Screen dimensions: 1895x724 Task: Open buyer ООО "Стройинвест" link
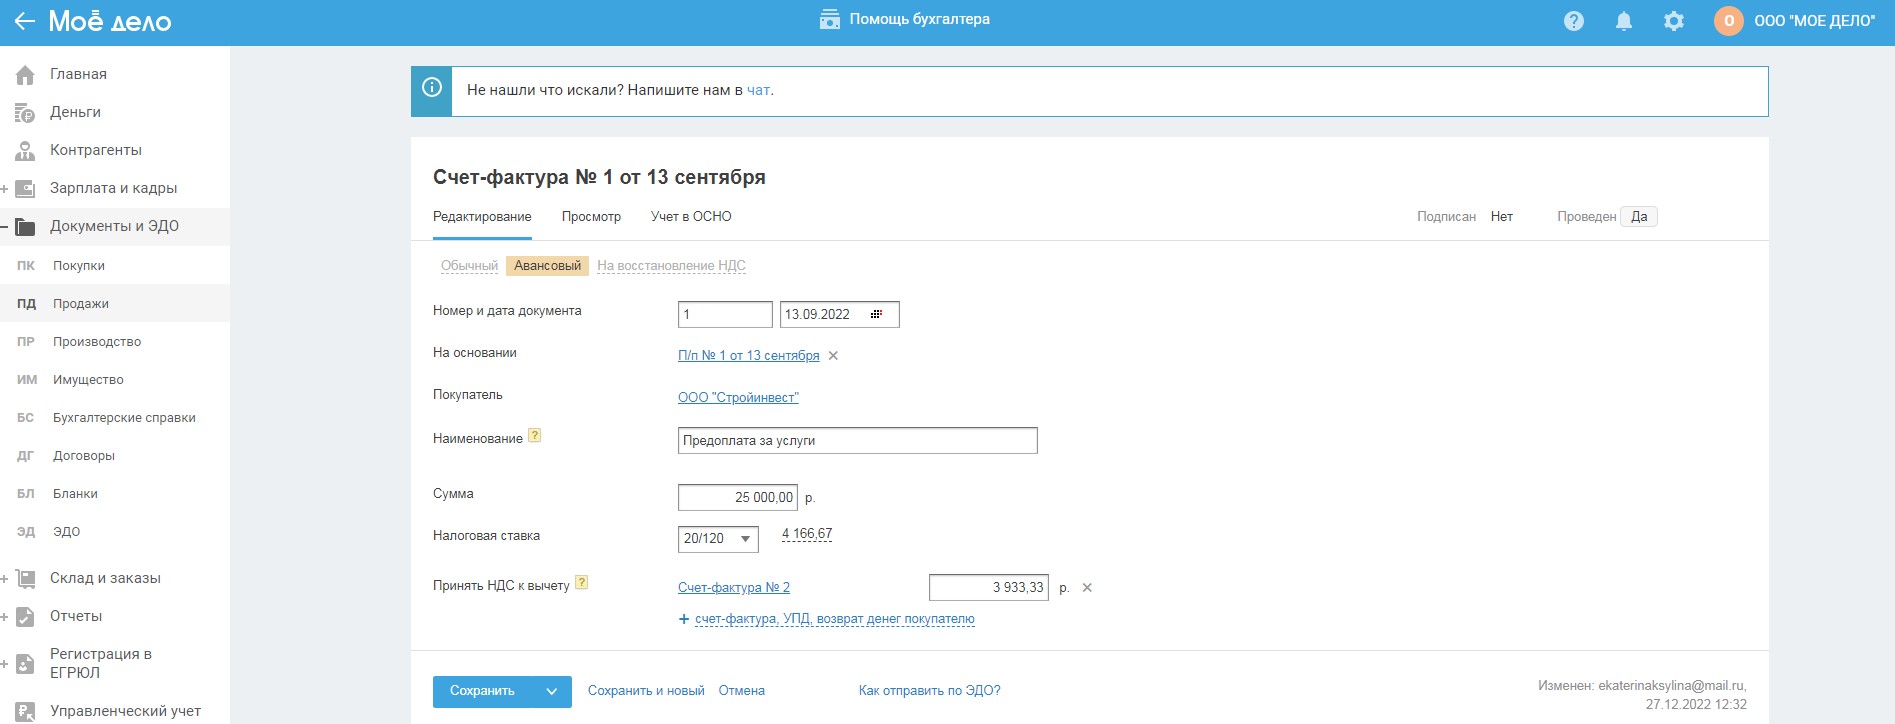738,398
